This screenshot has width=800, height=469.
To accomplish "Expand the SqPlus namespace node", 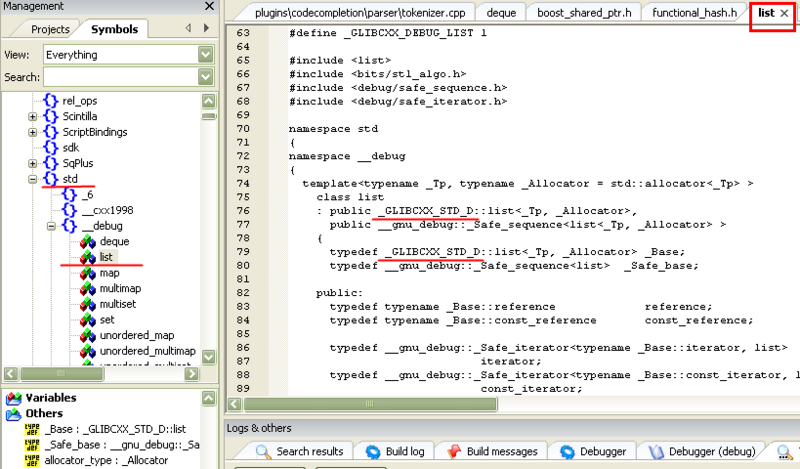I will click(x=33, y=164).
